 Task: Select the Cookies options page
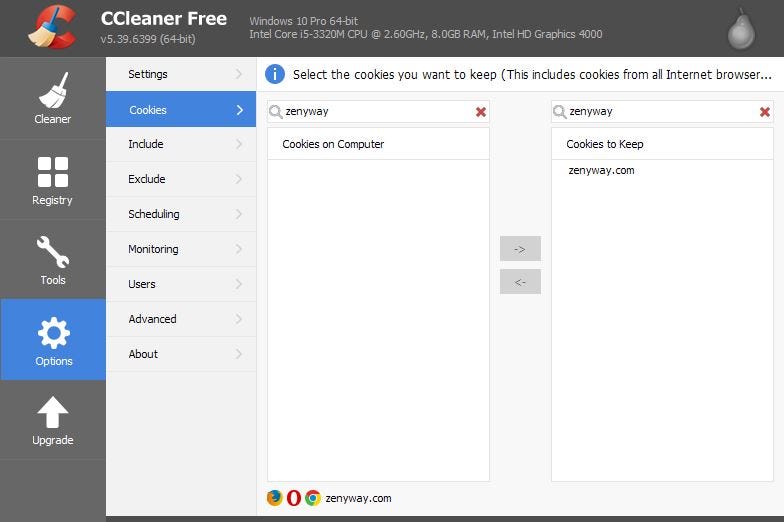pyautogui.click(x=181, y=109)
